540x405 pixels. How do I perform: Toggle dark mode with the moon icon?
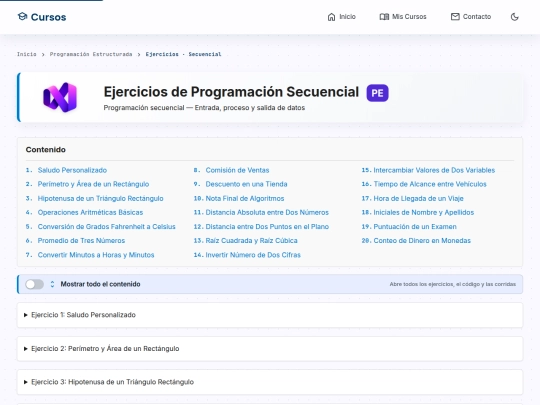click(515, 17)
